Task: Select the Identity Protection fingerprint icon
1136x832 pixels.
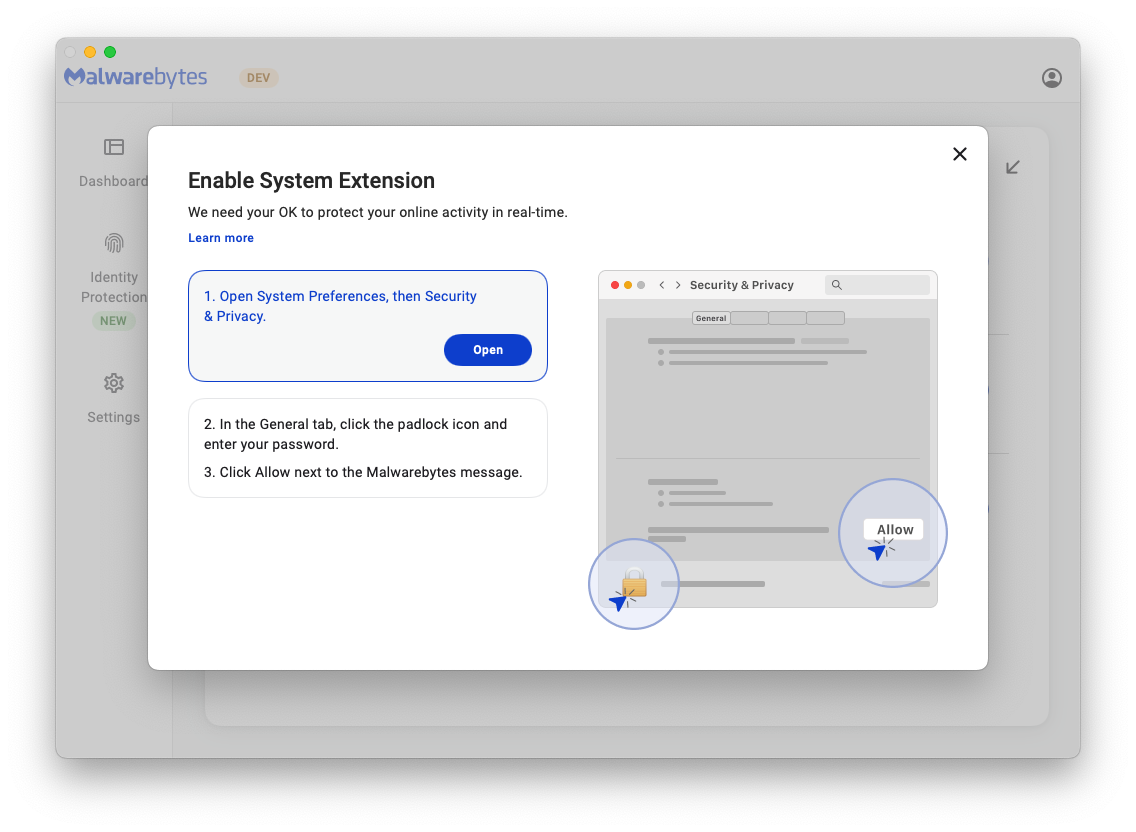Action: pyautogui.click(x=114, y=243)
